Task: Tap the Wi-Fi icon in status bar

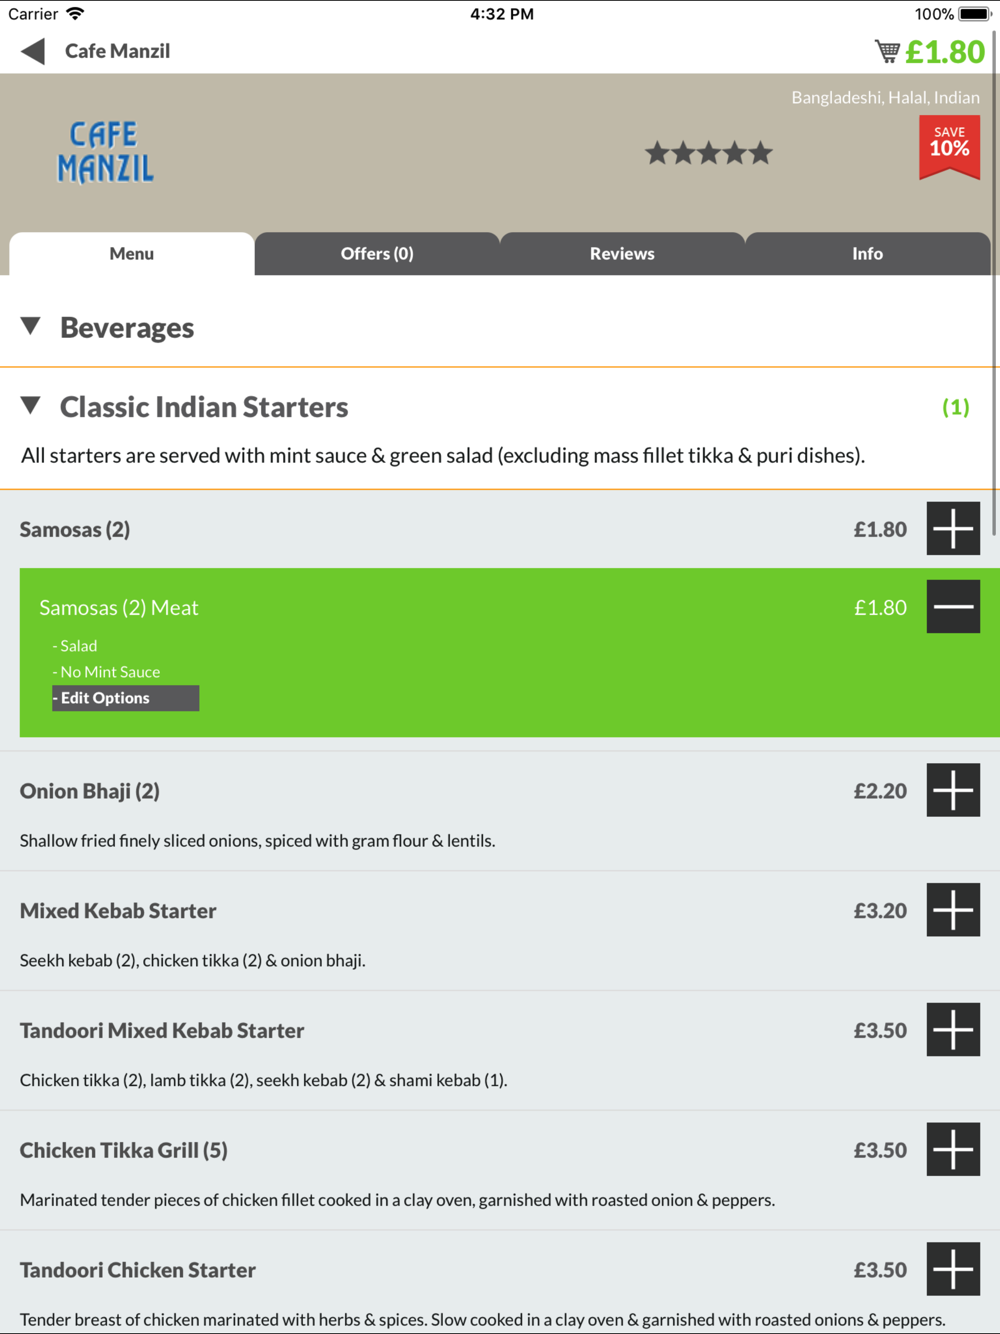Action: point(75,14)
